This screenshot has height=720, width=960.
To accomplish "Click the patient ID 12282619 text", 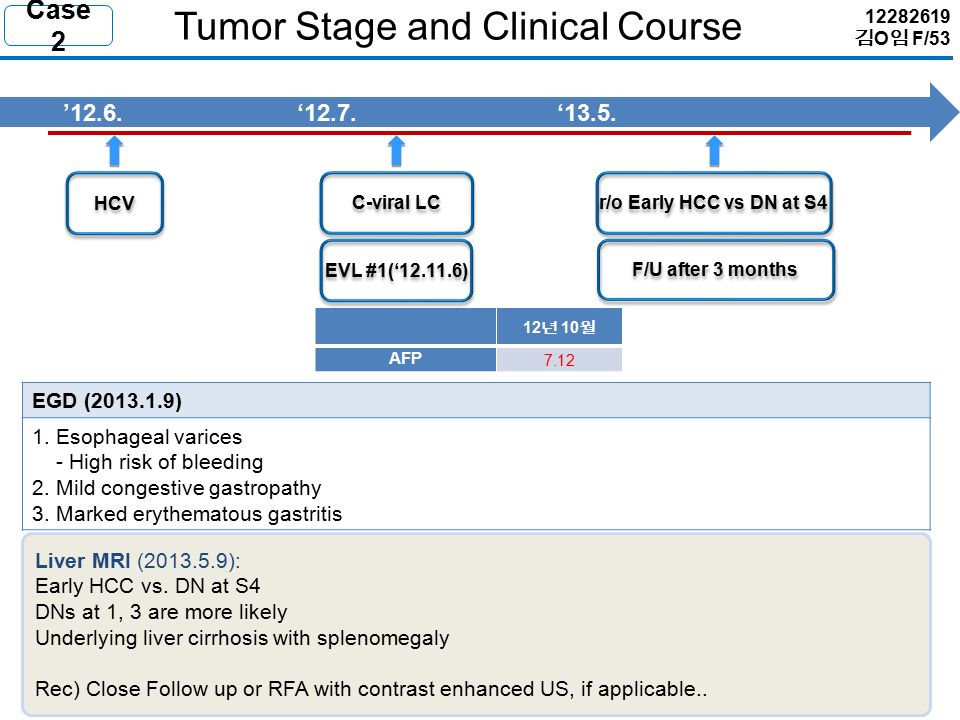I will (907, 16).
